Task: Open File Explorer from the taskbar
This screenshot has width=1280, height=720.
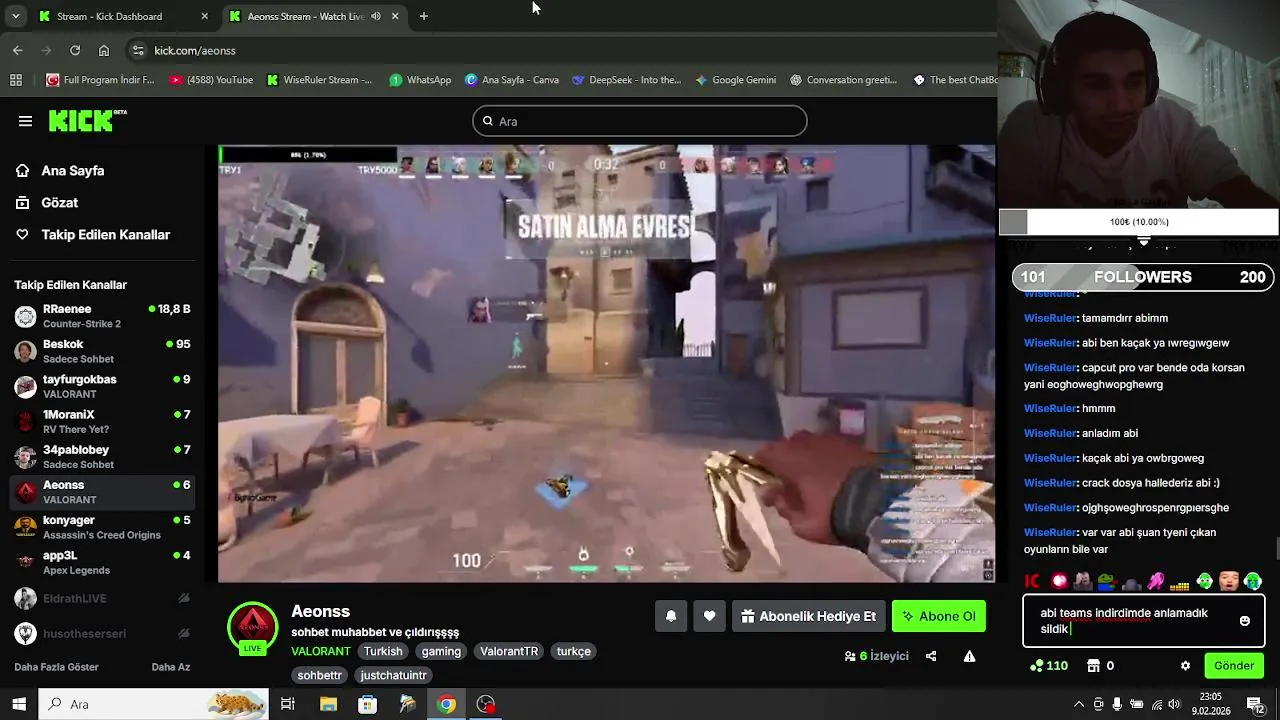Action: pyautogui.click(x=328, y=704)
